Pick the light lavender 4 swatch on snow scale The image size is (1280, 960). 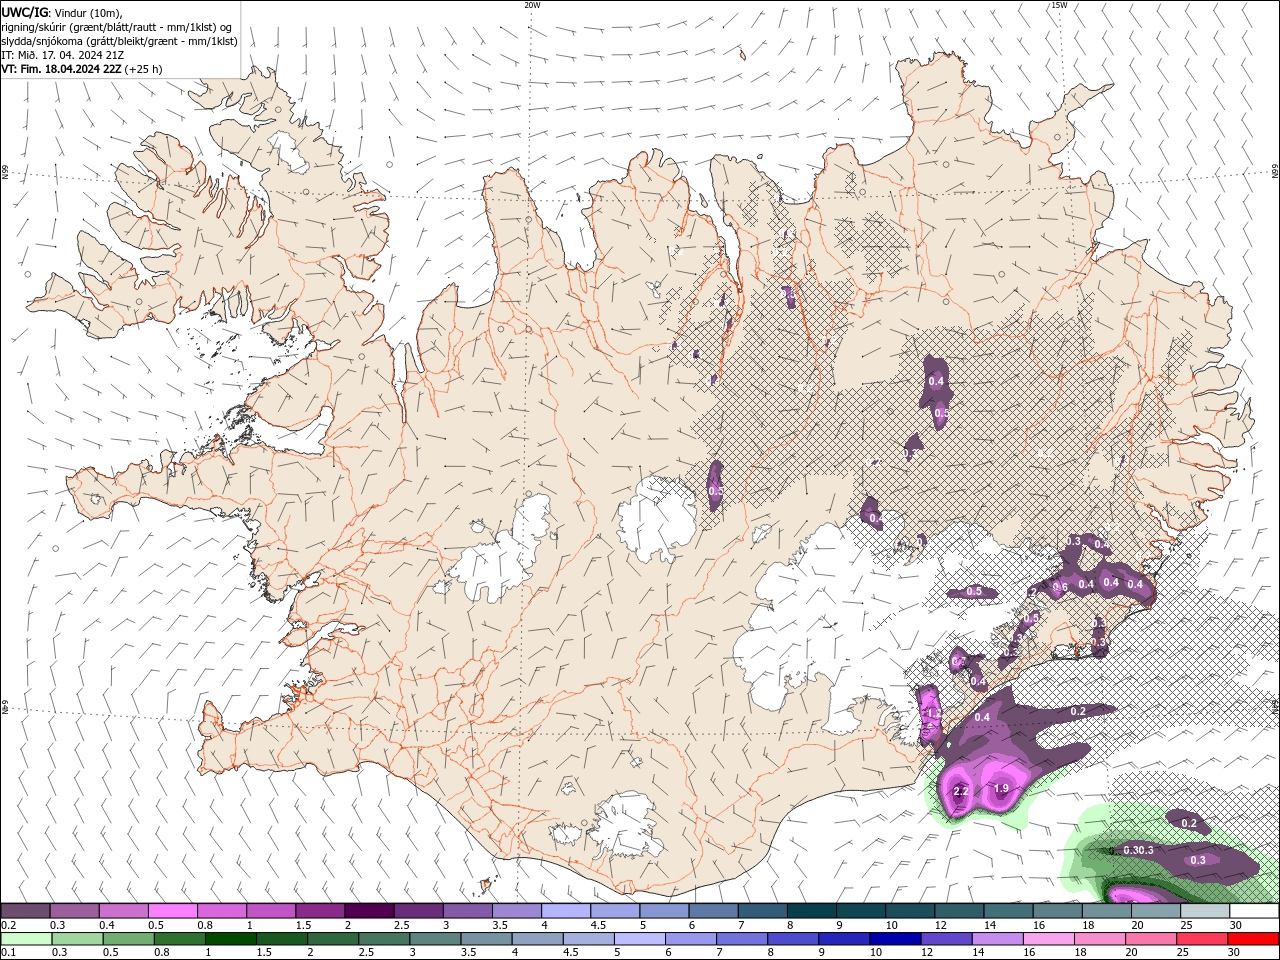[565, 911]
